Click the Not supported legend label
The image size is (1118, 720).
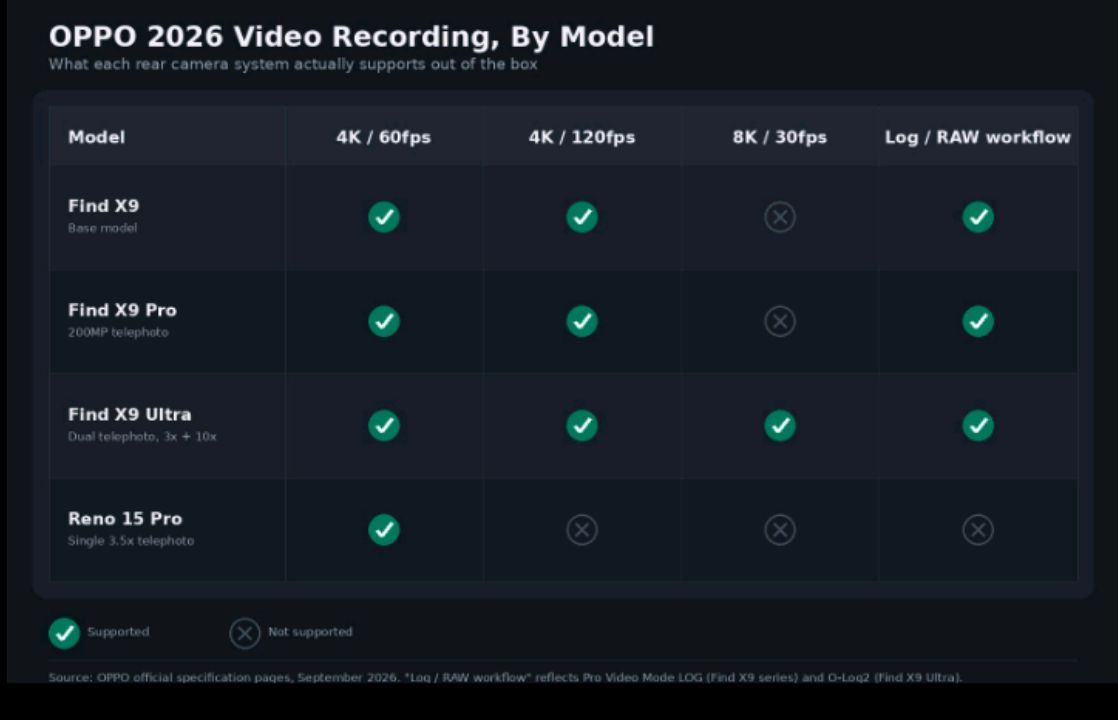click(x=310, y=632)
